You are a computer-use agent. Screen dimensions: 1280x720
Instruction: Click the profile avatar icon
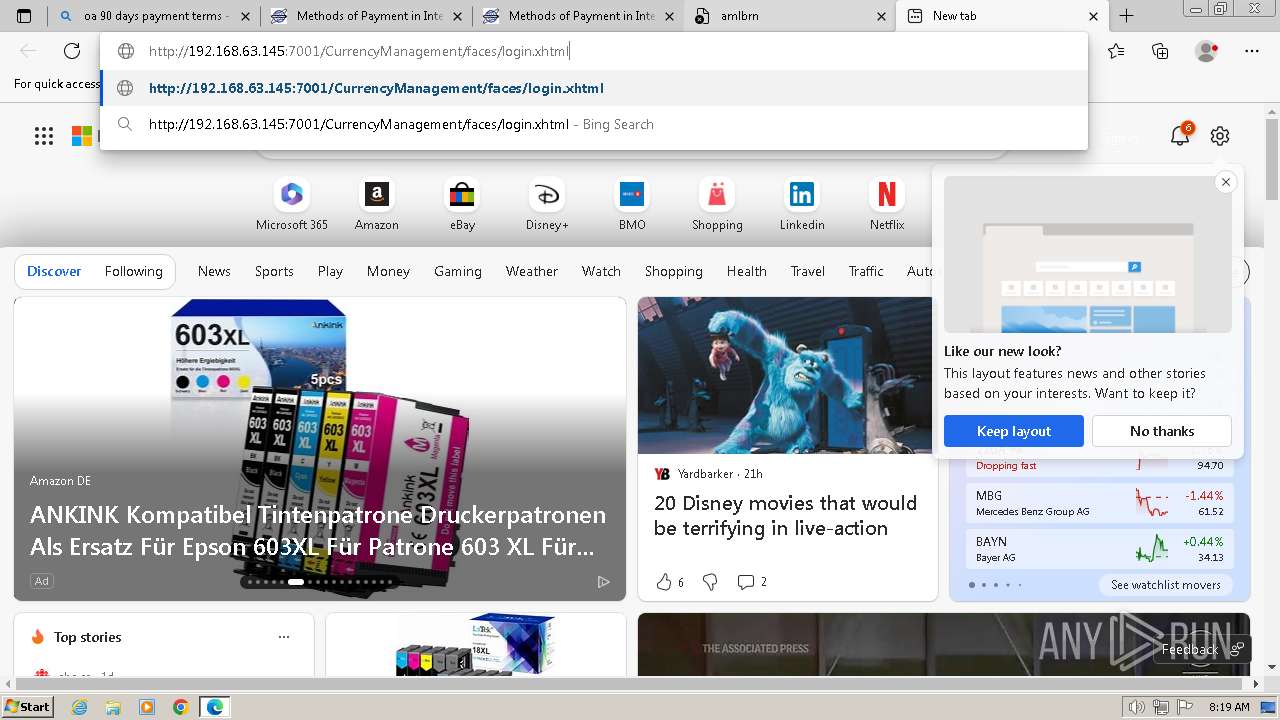1207,51
